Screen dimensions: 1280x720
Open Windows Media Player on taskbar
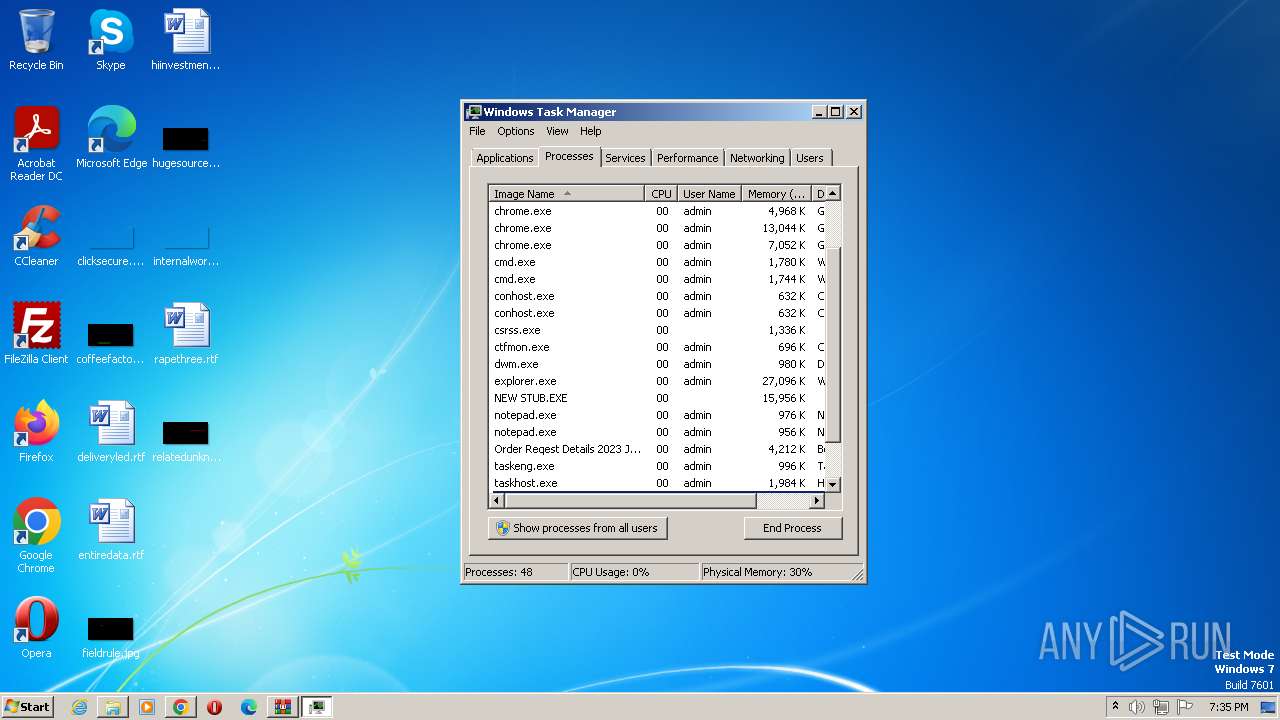pyautogui.click(x=147, y=707)
